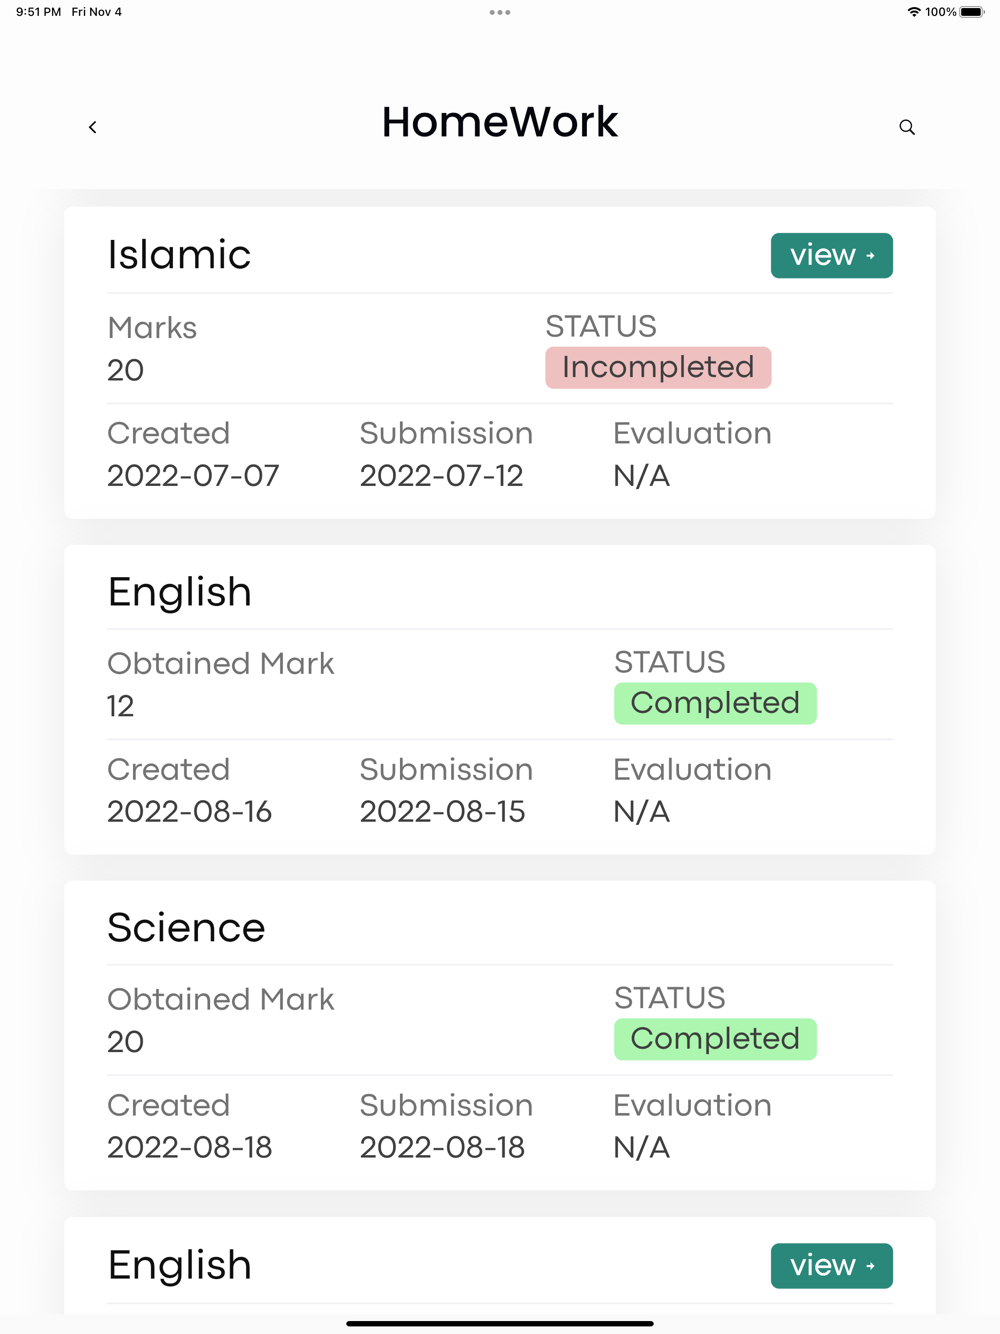Tap Science card's Completed status badge
1000x1334 pixels.
click(715, 1039)
